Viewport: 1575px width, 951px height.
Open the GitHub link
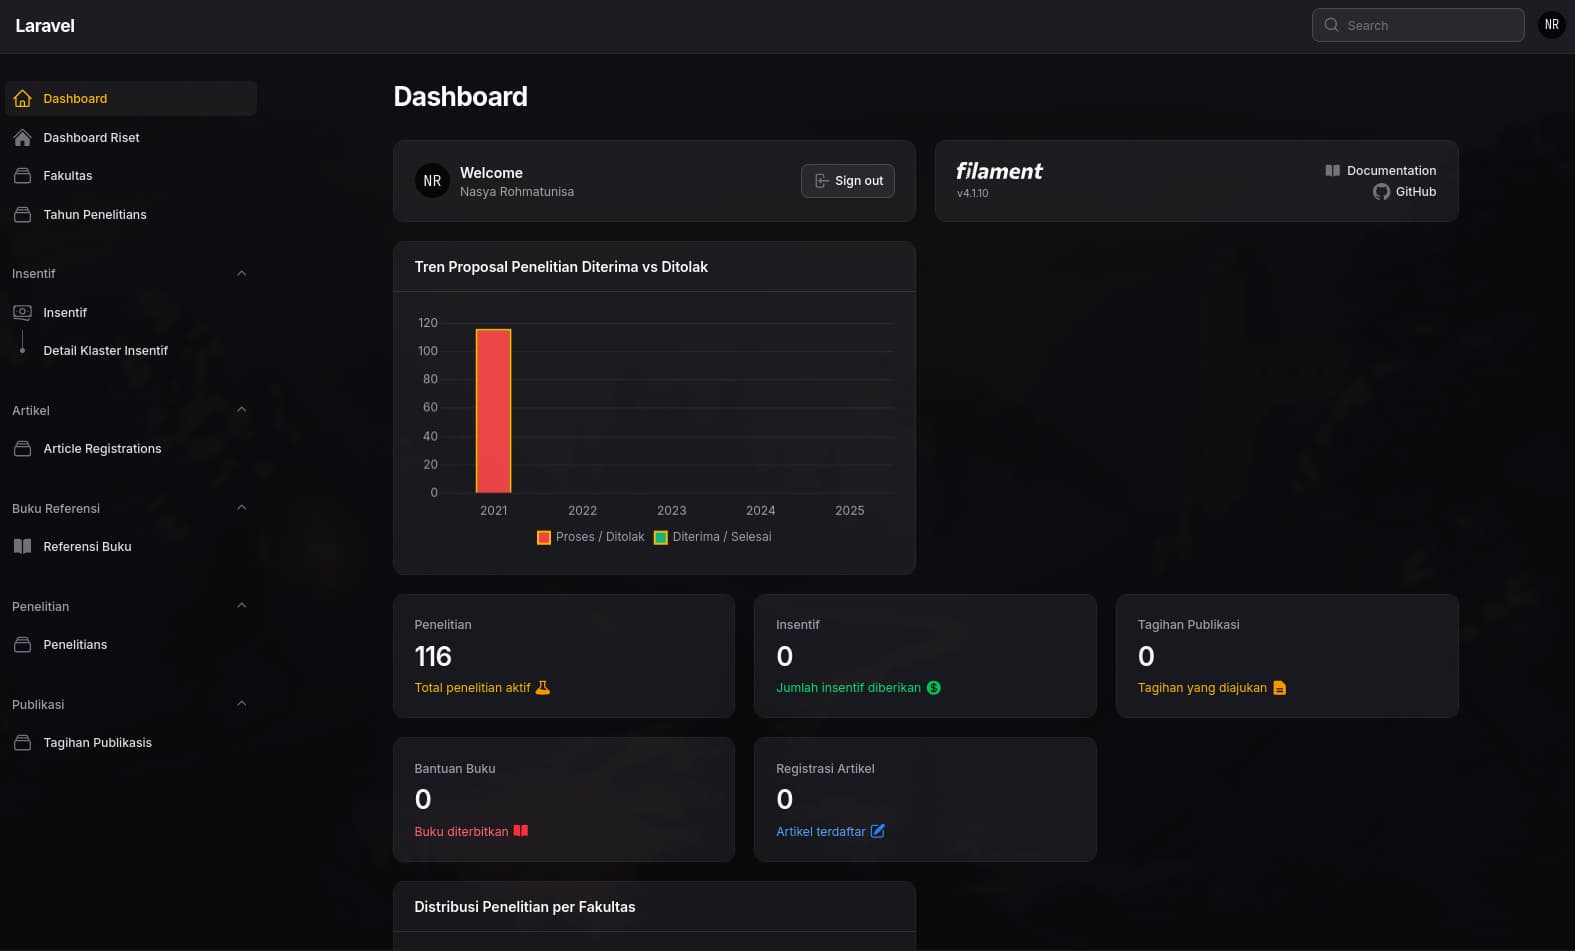click(x=1404, y=191)
